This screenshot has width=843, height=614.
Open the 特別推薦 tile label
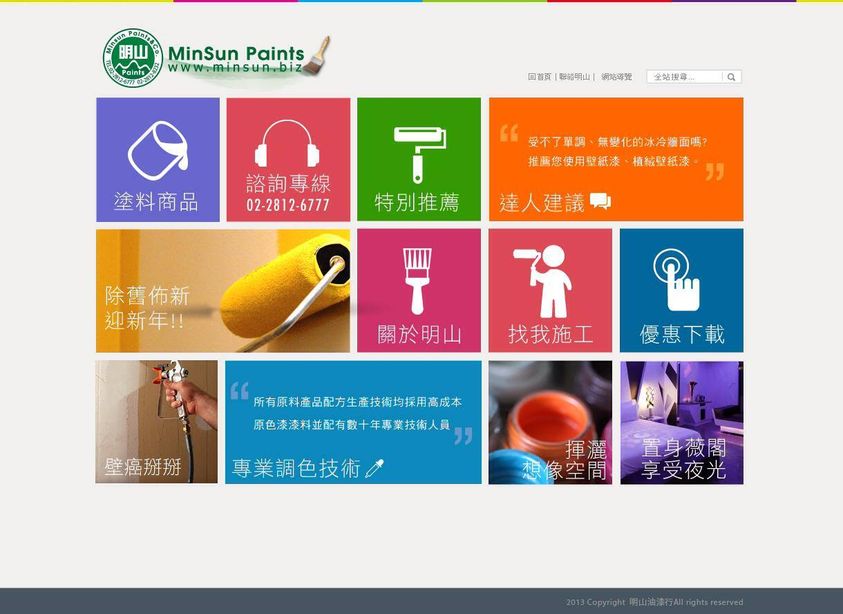pyautogui.click(x=417, y=203)
